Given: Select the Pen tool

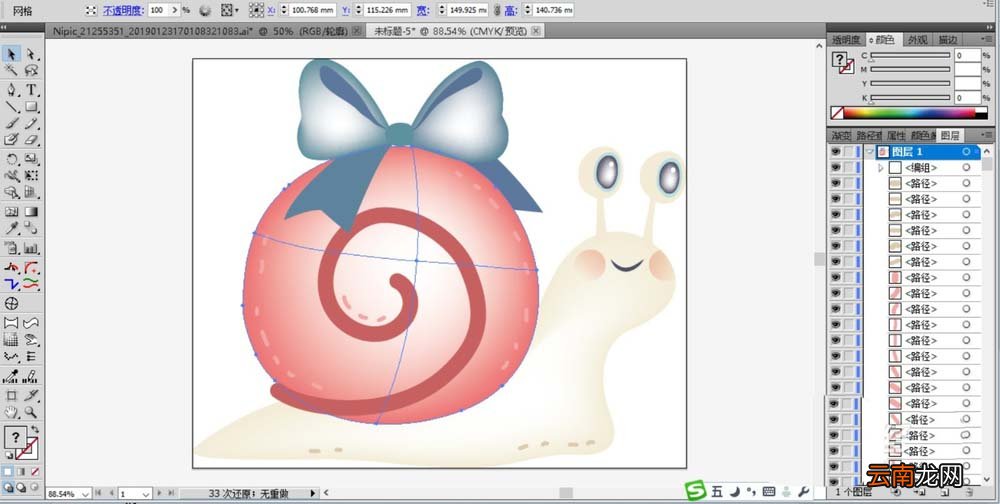Looking at the screenshot, I should tap(11, 89).
